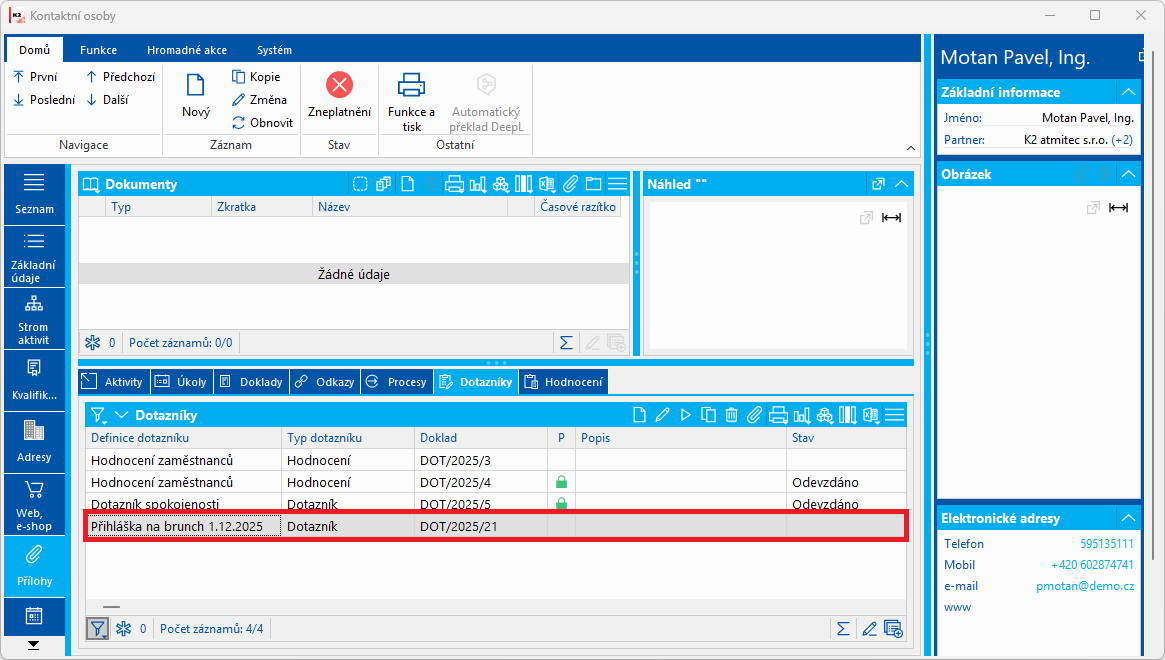Click paperclip attach icon in Dokumenty toolbar

(570, 184)
